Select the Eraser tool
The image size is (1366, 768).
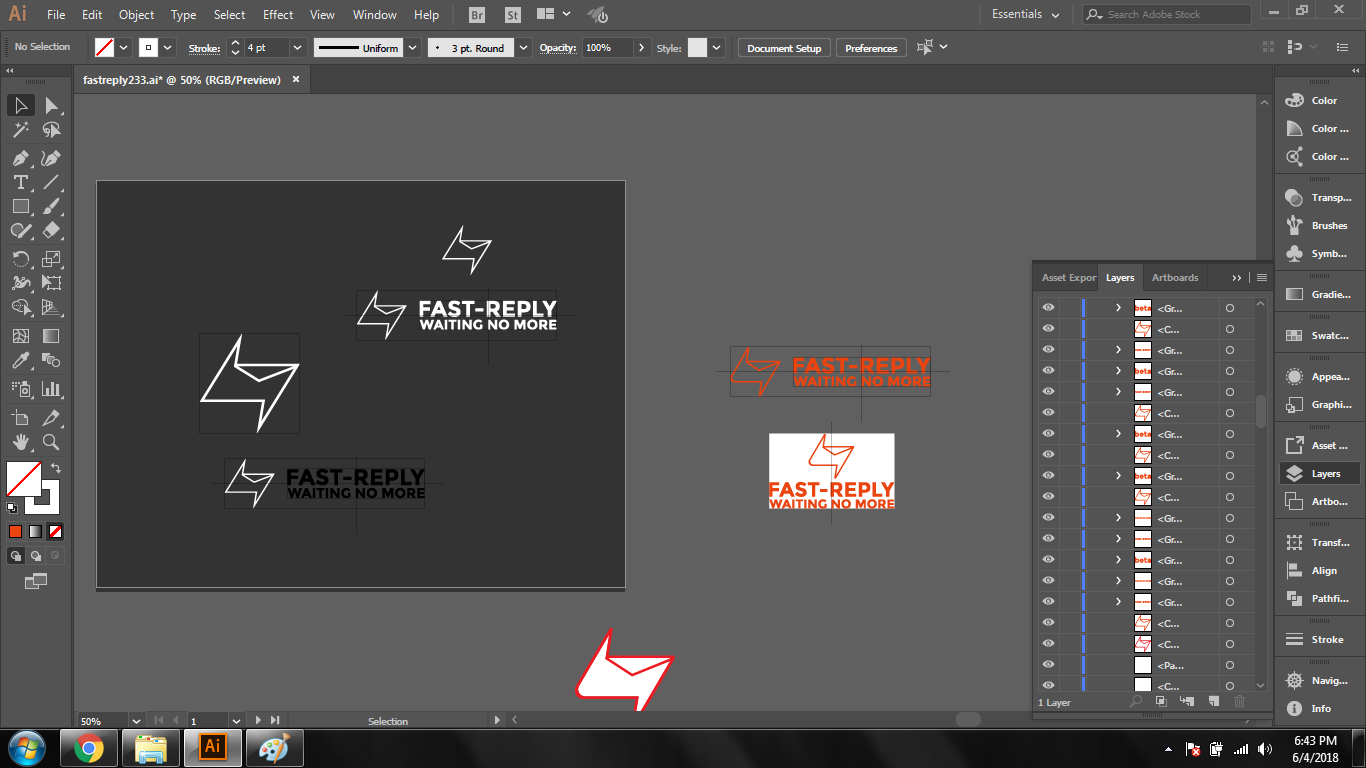[52, 230]
